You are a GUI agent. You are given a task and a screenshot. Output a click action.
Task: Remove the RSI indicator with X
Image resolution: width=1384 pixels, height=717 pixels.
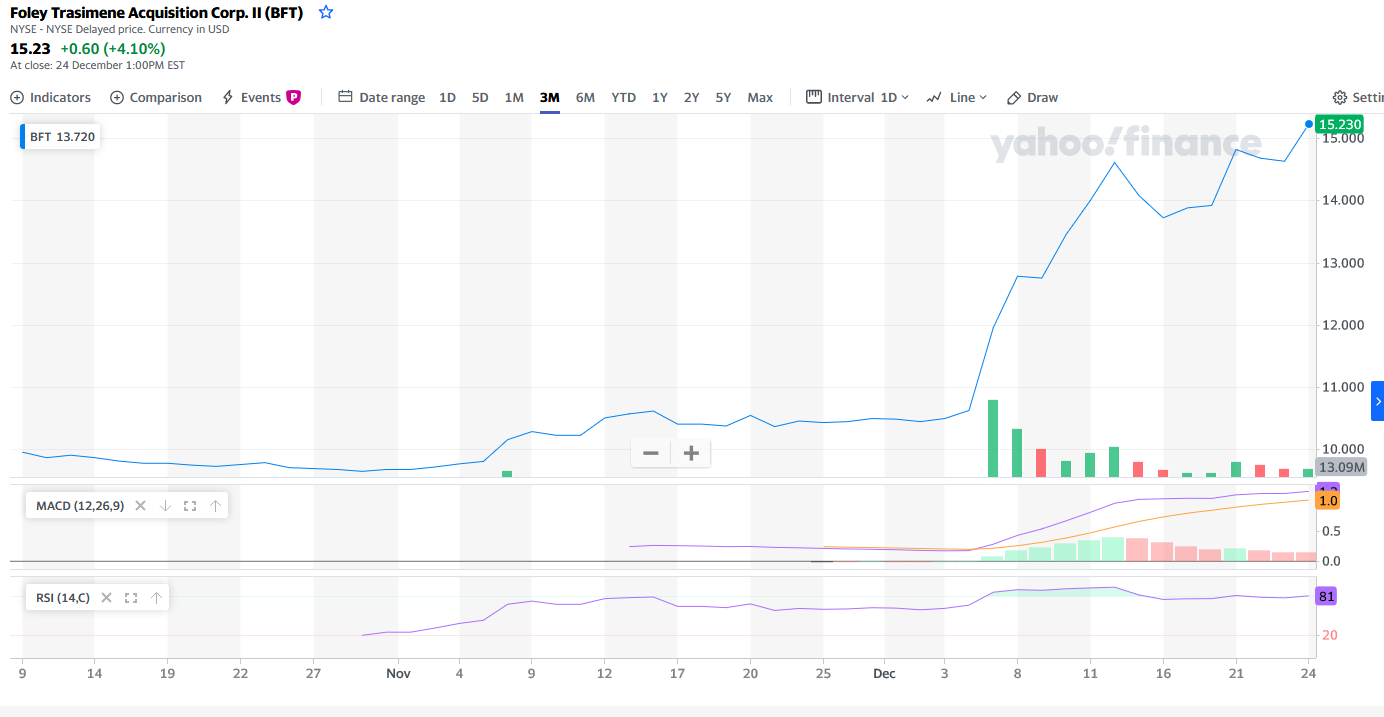point(106,598)
